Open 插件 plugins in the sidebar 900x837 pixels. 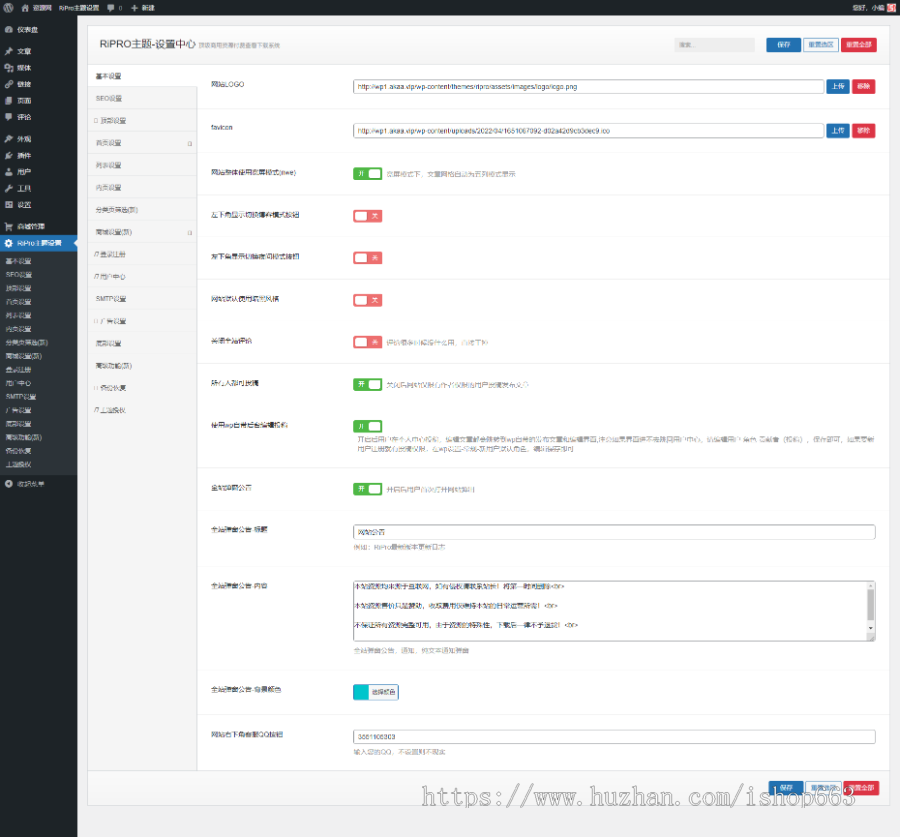click(x=23, y=155)
